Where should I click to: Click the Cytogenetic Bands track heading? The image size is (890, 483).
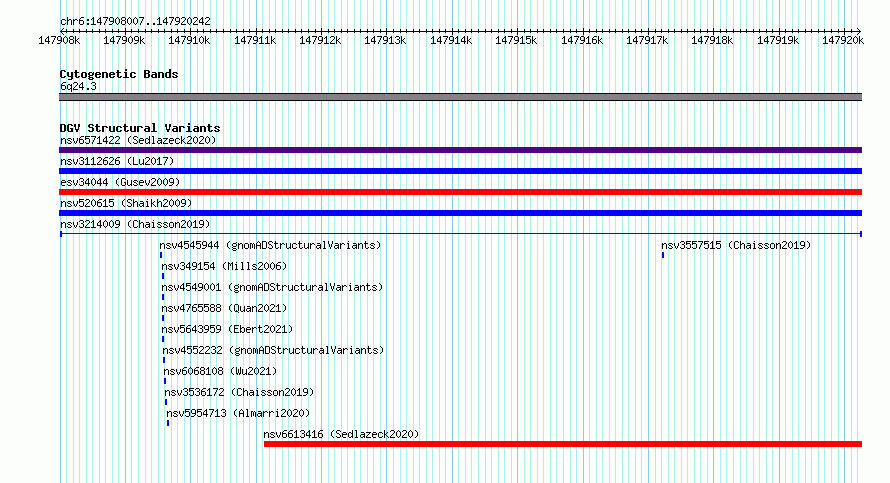click(x=119, y=74)
